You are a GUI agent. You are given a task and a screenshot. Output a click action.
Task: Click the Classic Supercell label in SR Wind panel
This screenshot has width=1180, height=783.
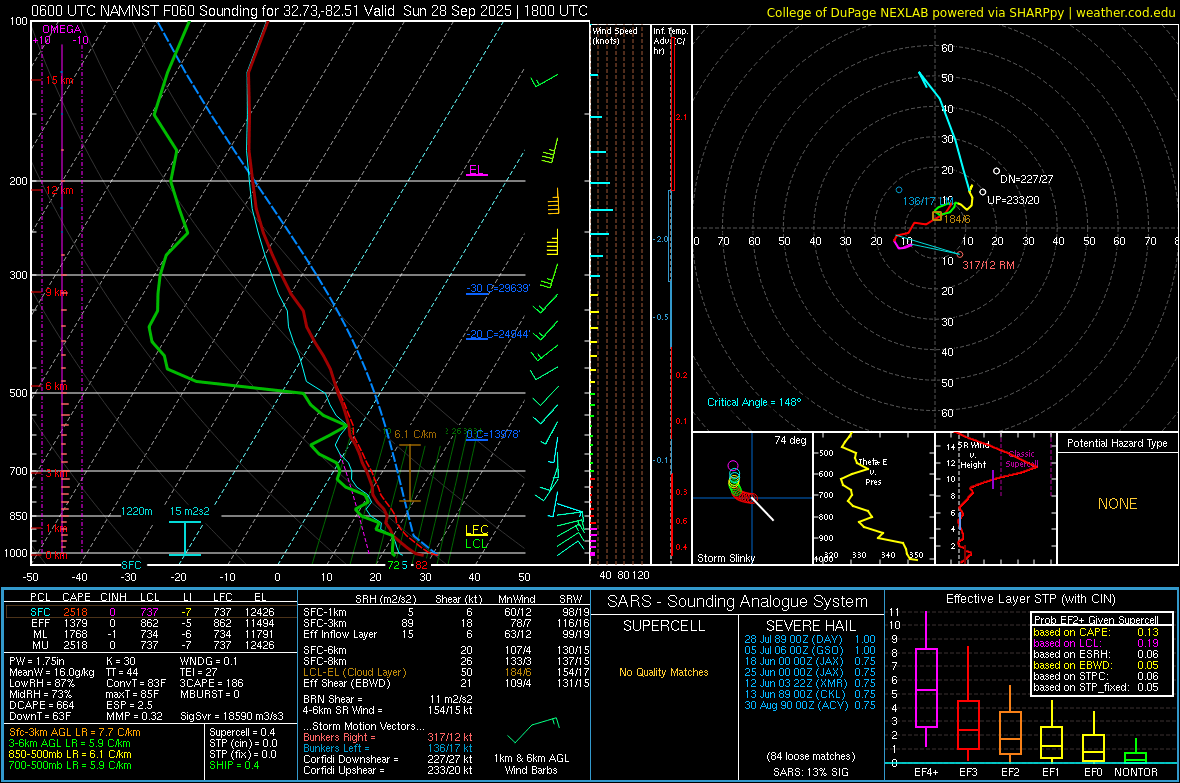1022,459
